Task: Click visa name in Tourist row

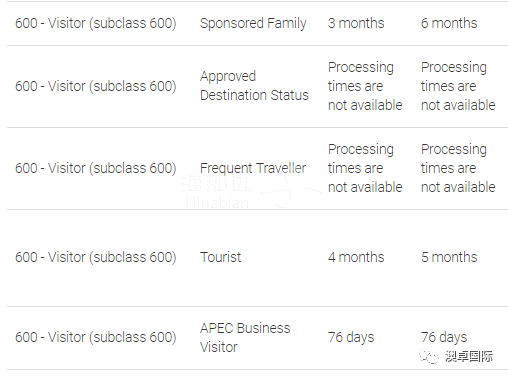Action: tap(96, 257)
